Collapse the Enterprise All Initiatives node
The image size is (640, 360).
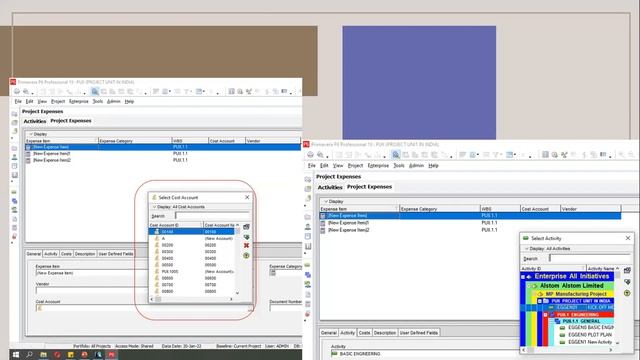(523, 277)
